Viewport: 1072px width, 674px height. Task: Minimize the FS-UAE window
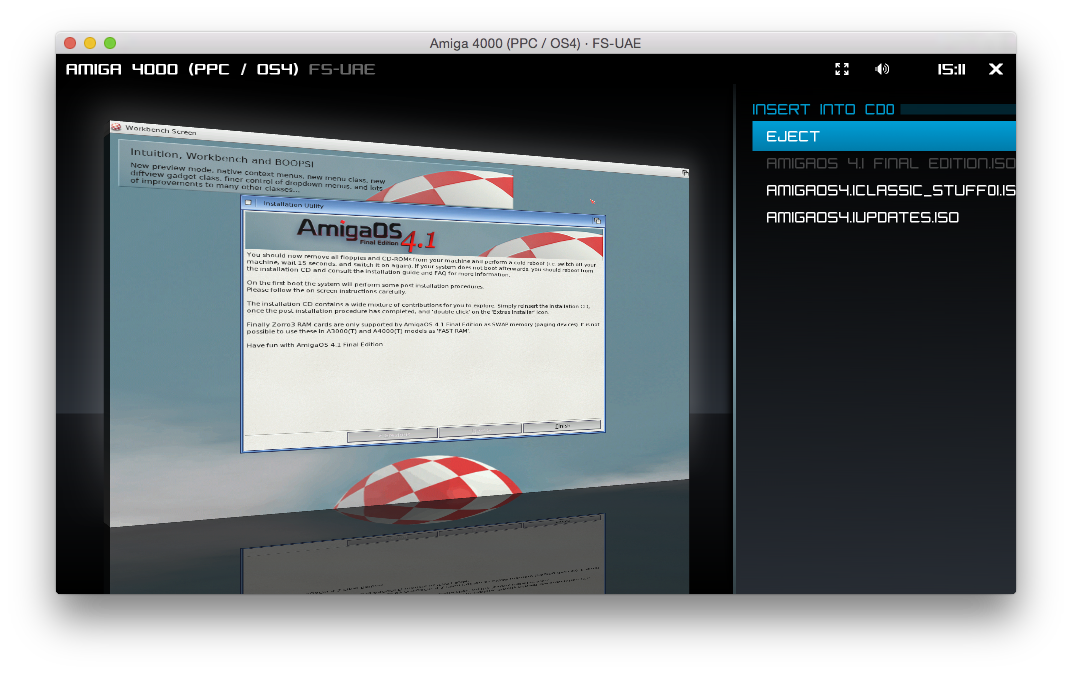coord(90,43)
